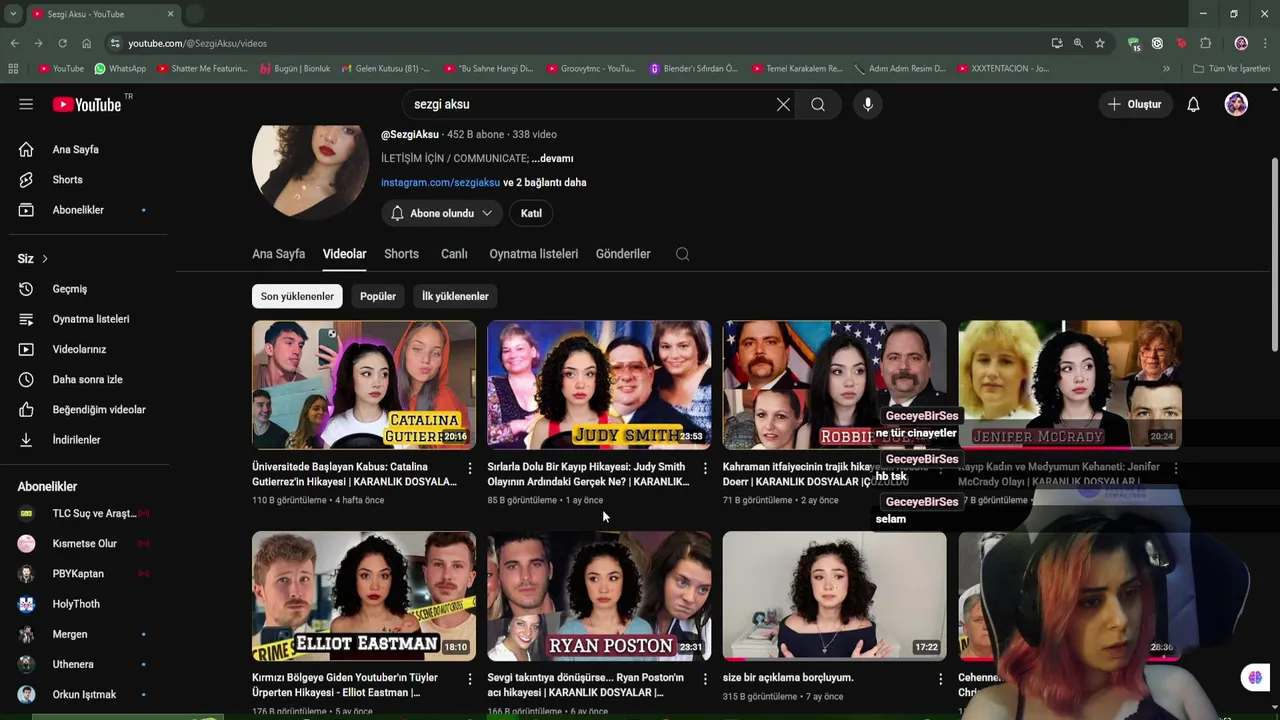Clear the search box with X
Image resolution: width=1280 pixels, height=720 pixels.
click(x=783, y=104)
